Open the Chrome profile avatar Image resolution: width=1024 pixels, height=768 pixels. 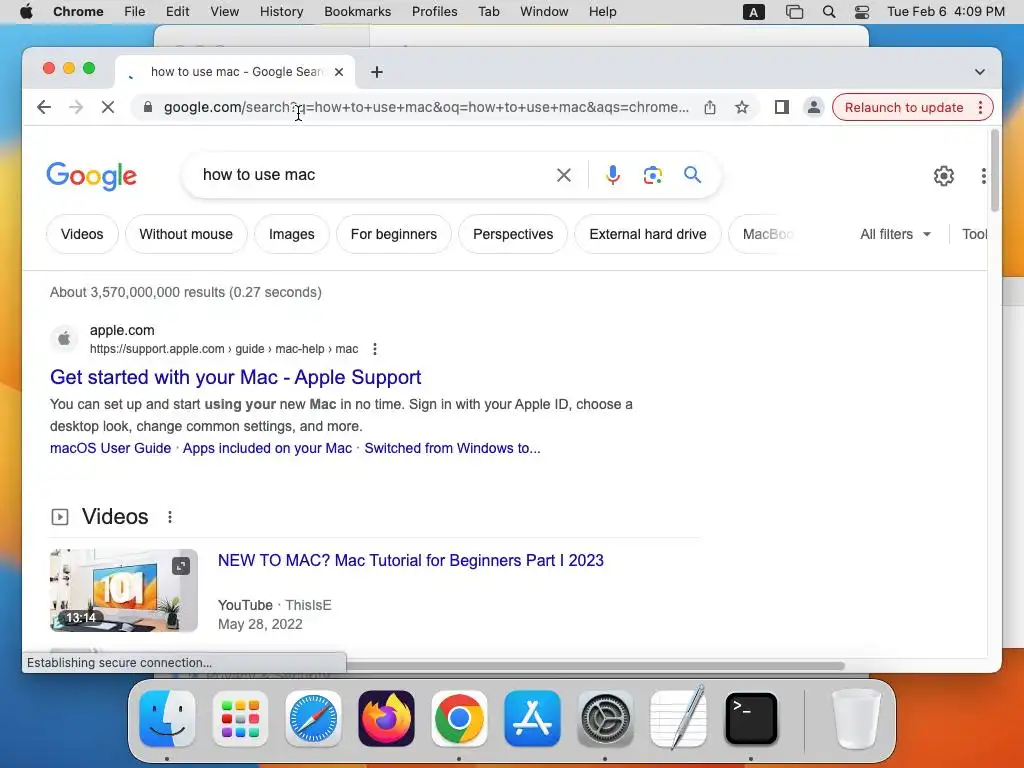point(814,107)
